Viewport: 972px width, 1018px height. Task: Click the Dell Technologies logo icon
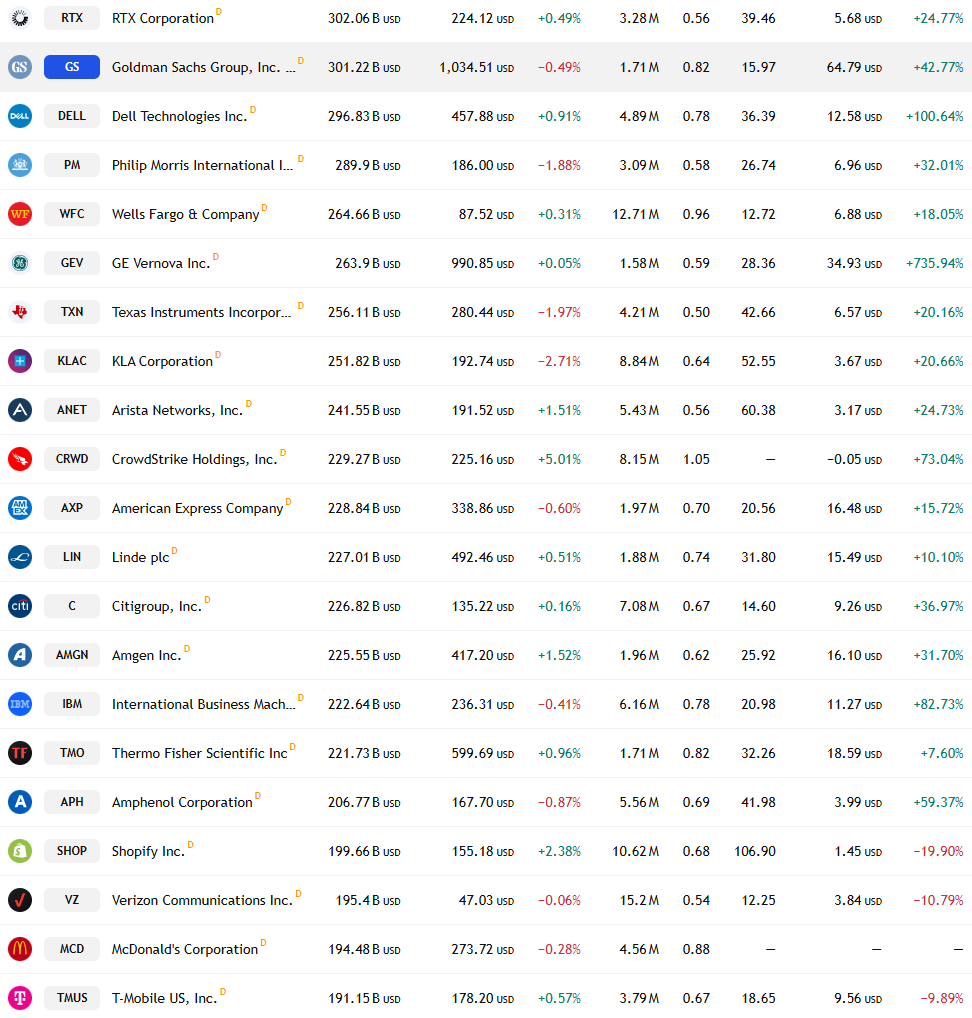(20, 116)
